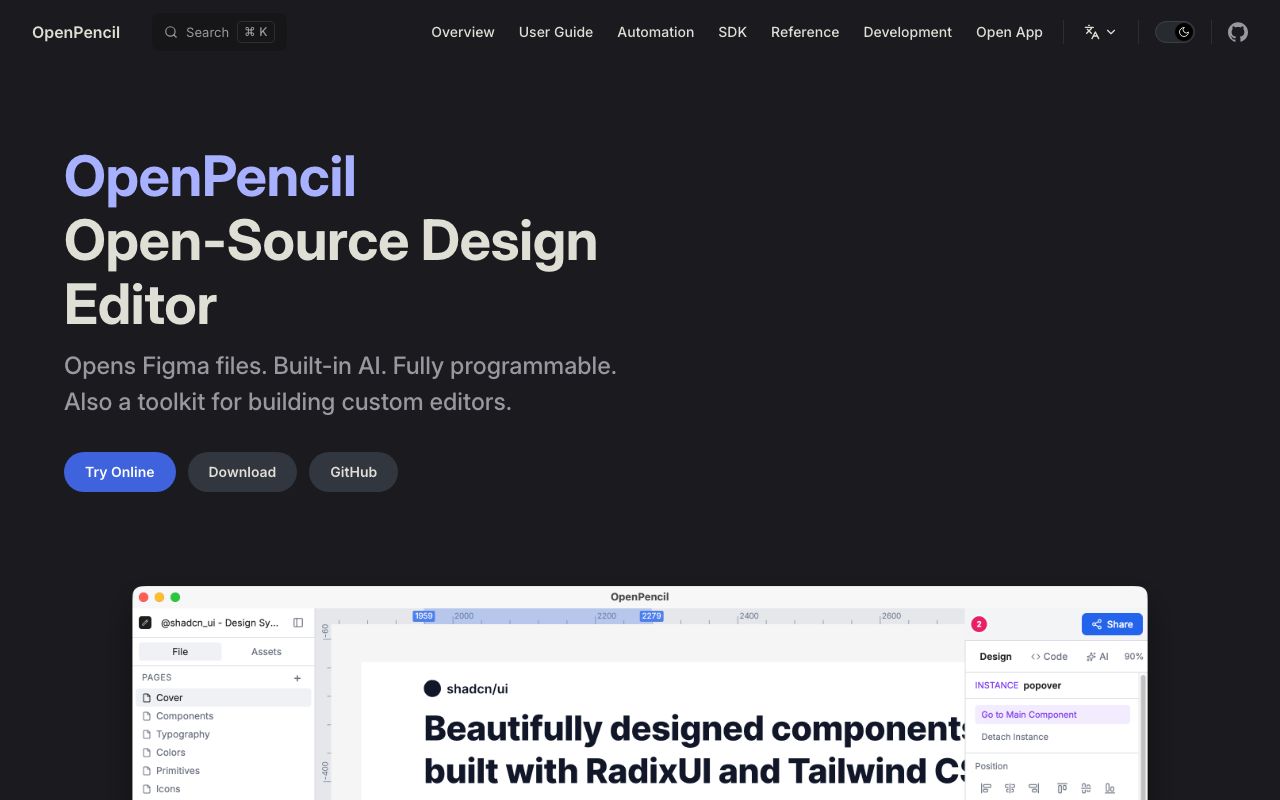The height and width of the screenshot is (800, 1280).
Task: Click Open App in the navigation
Action: [x=1009, y=32]
